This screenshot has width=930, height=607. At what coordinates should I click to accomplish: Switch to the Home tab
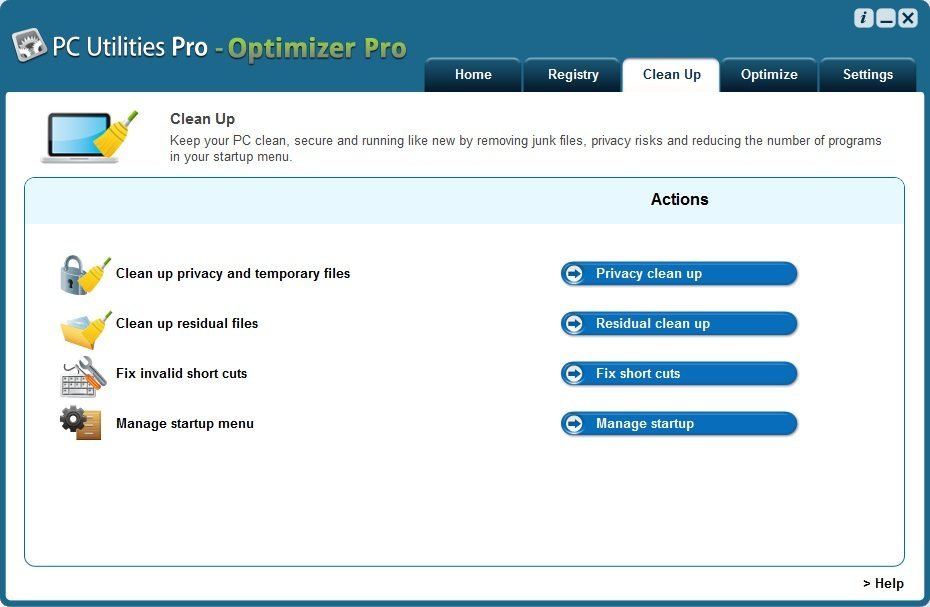[x=472, y=74]
